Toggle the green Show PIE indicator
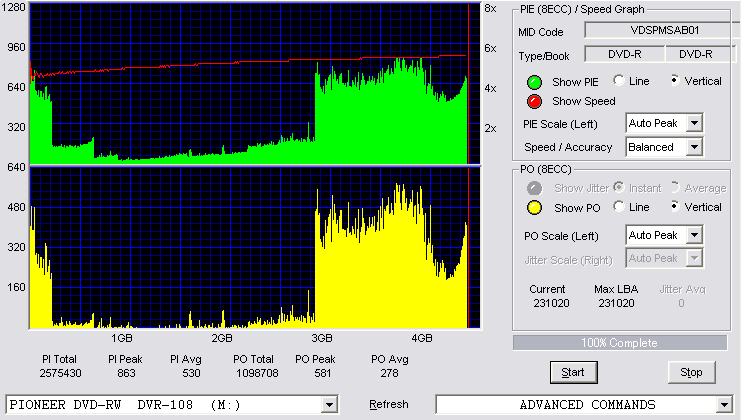Screen dimensions: 742x420 tap(534, 82)
